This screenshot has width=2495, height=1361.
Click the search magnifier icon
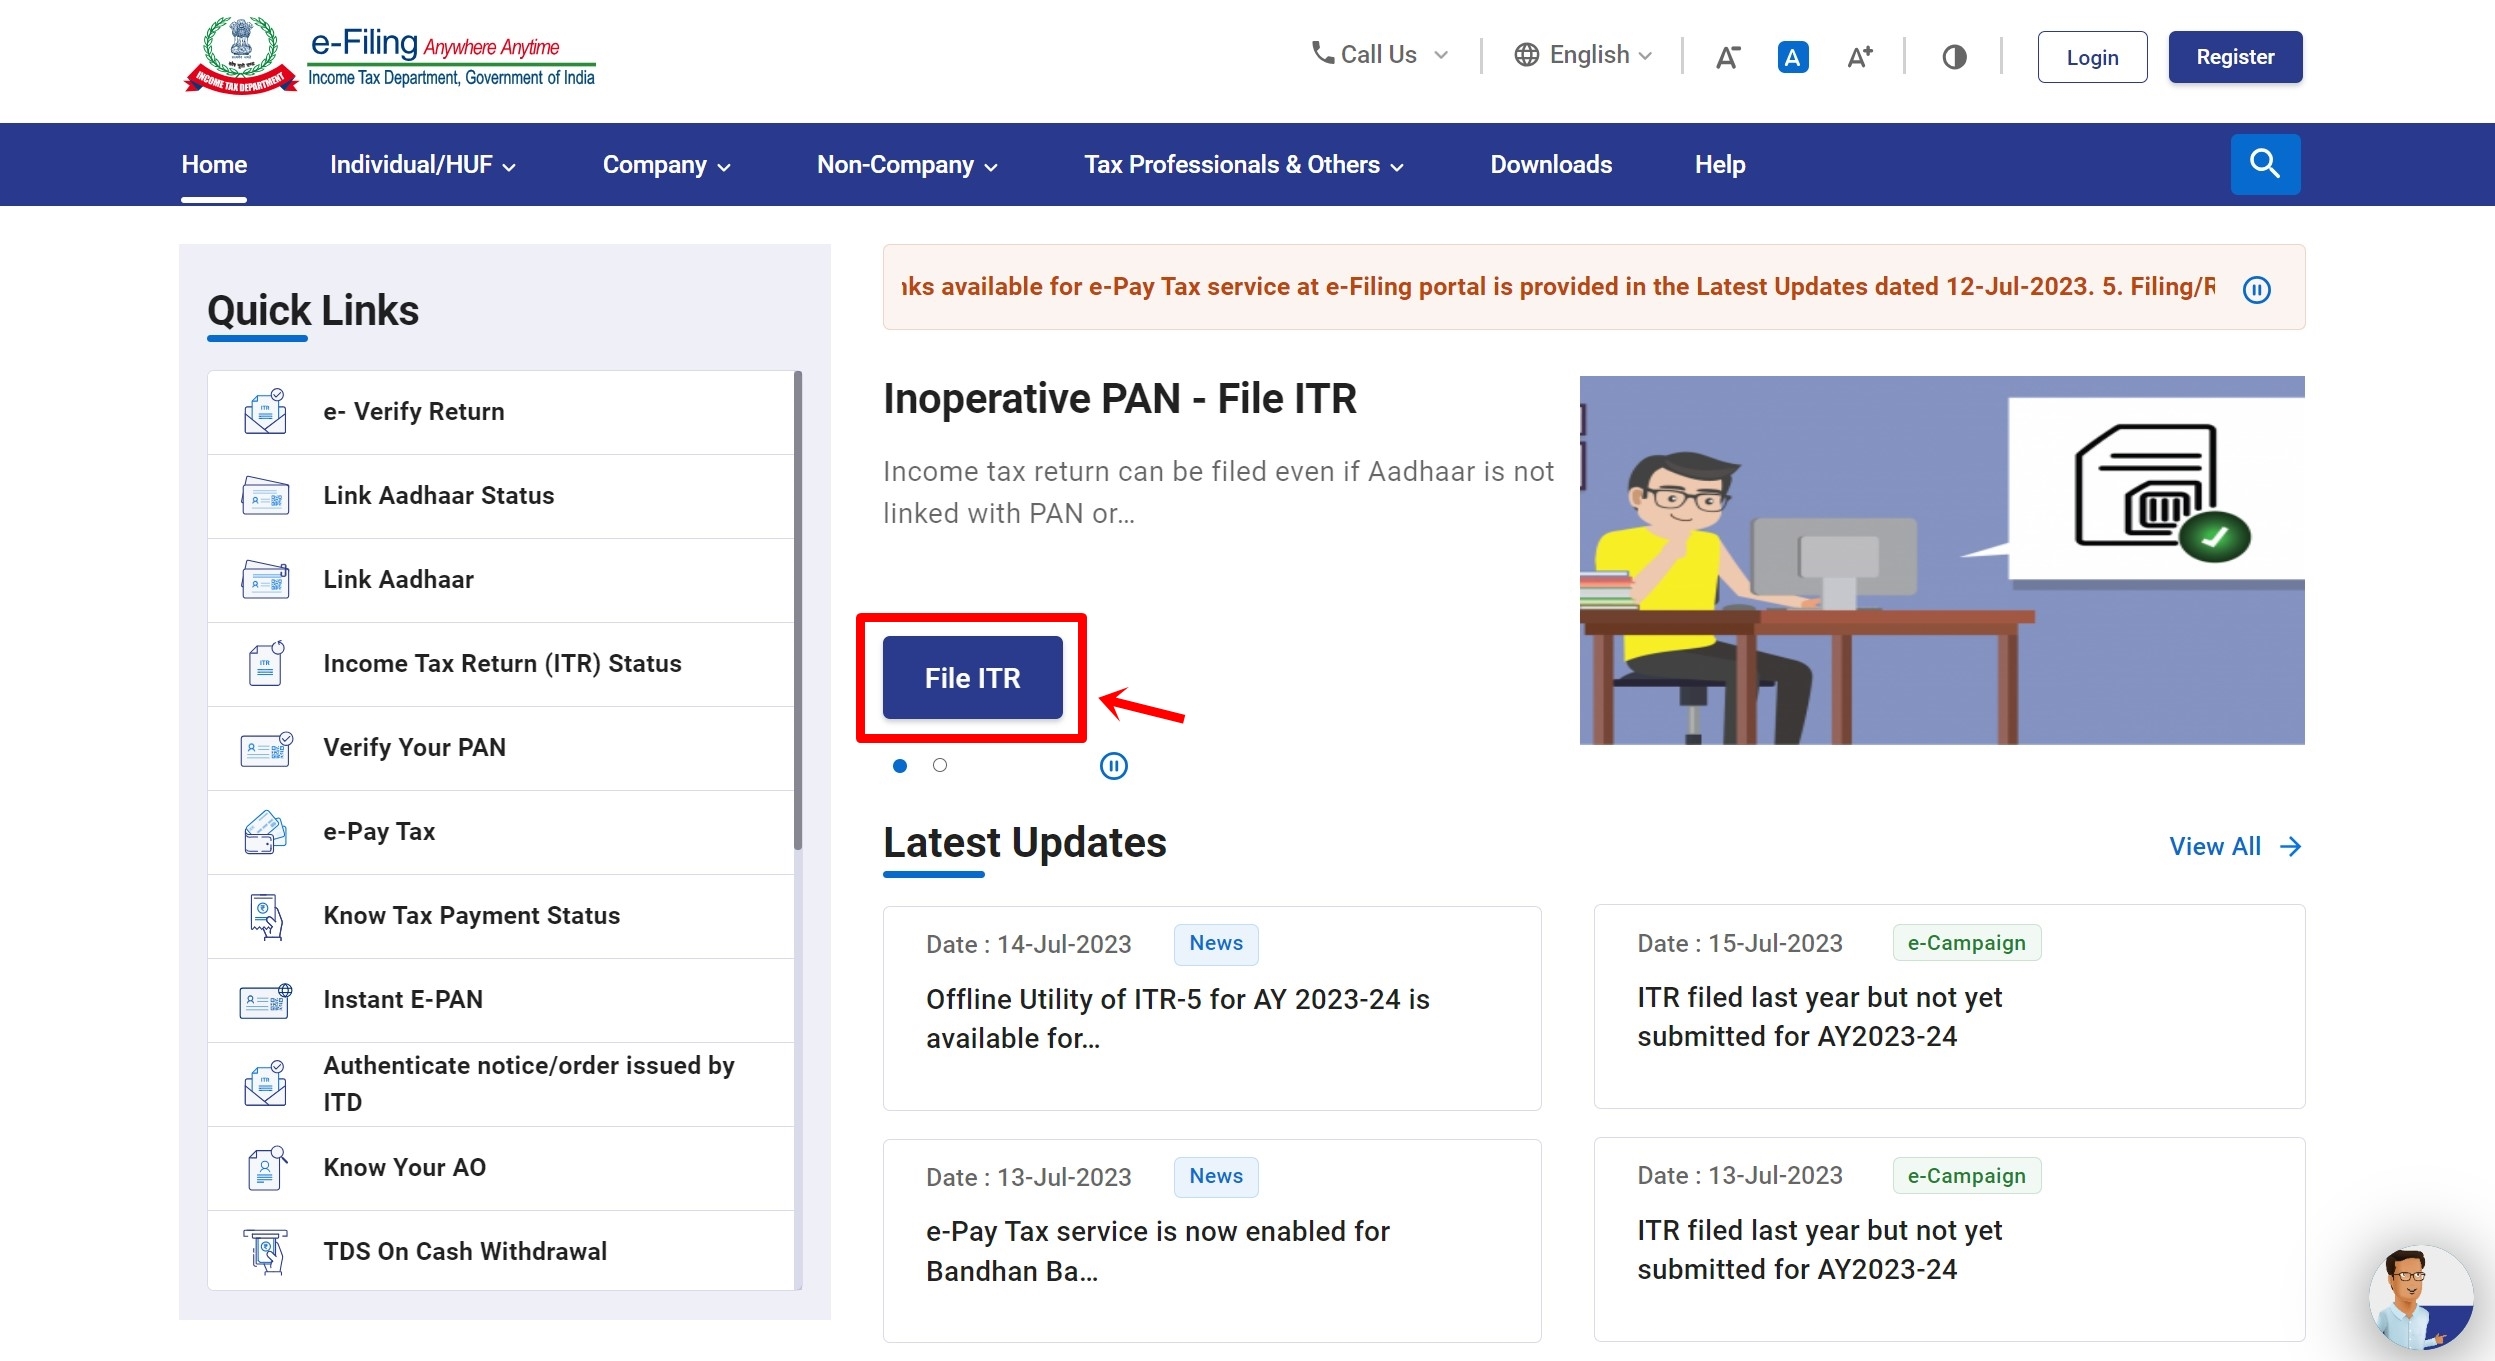2265,164
